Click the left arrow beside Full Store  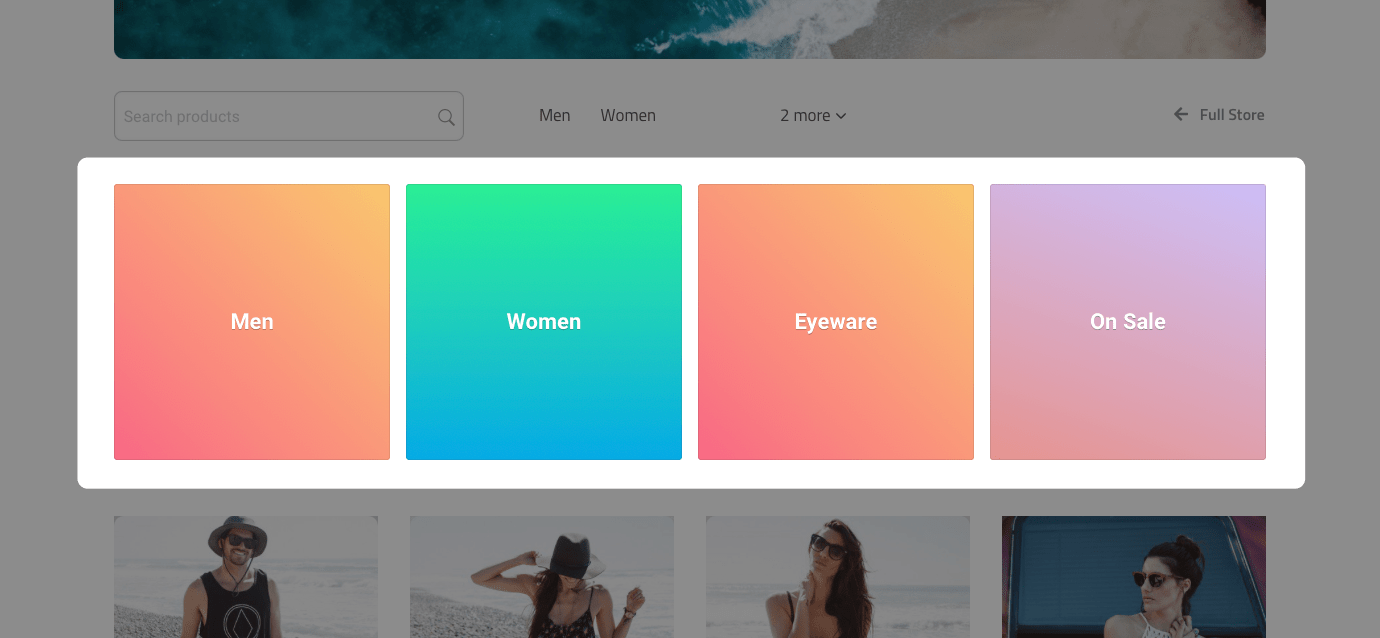click(1181, 115)
